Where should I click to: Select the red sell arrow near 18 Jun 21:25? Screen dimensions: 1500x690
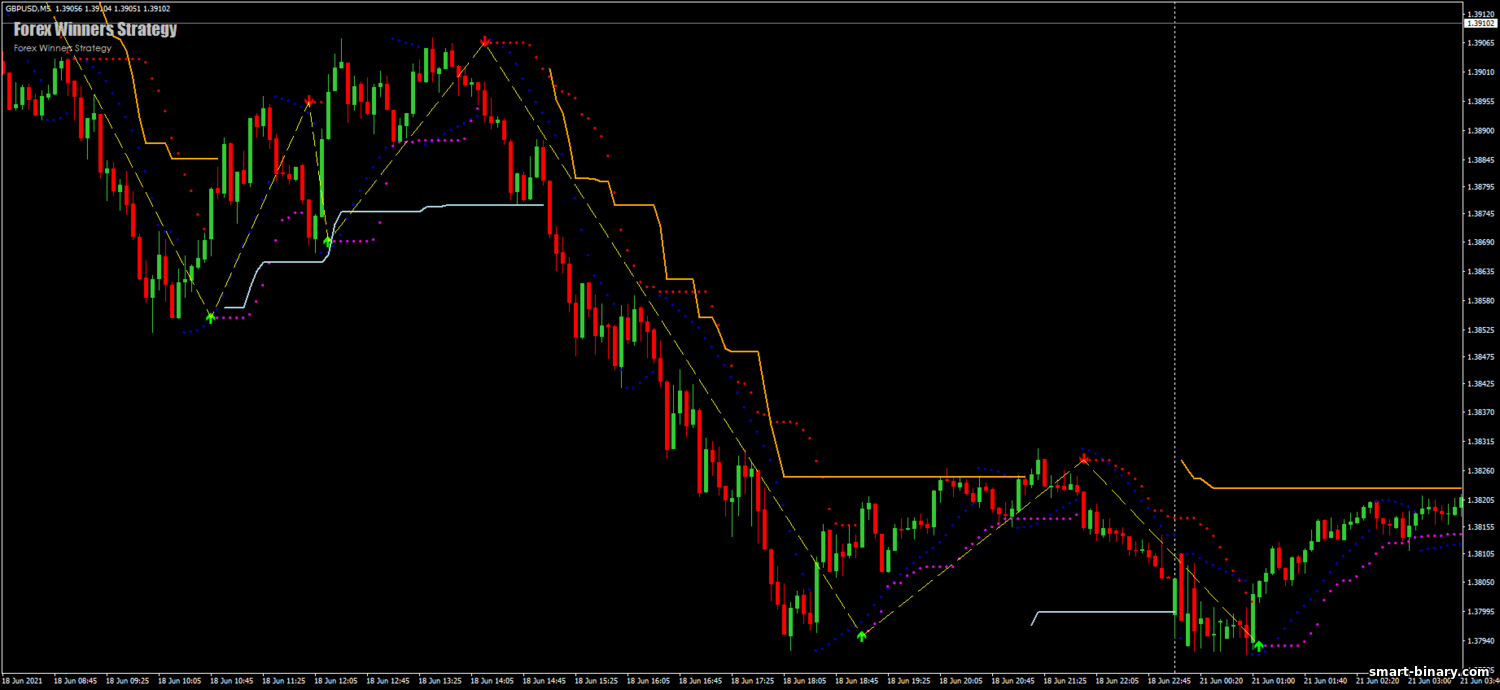coord(1084,460)
